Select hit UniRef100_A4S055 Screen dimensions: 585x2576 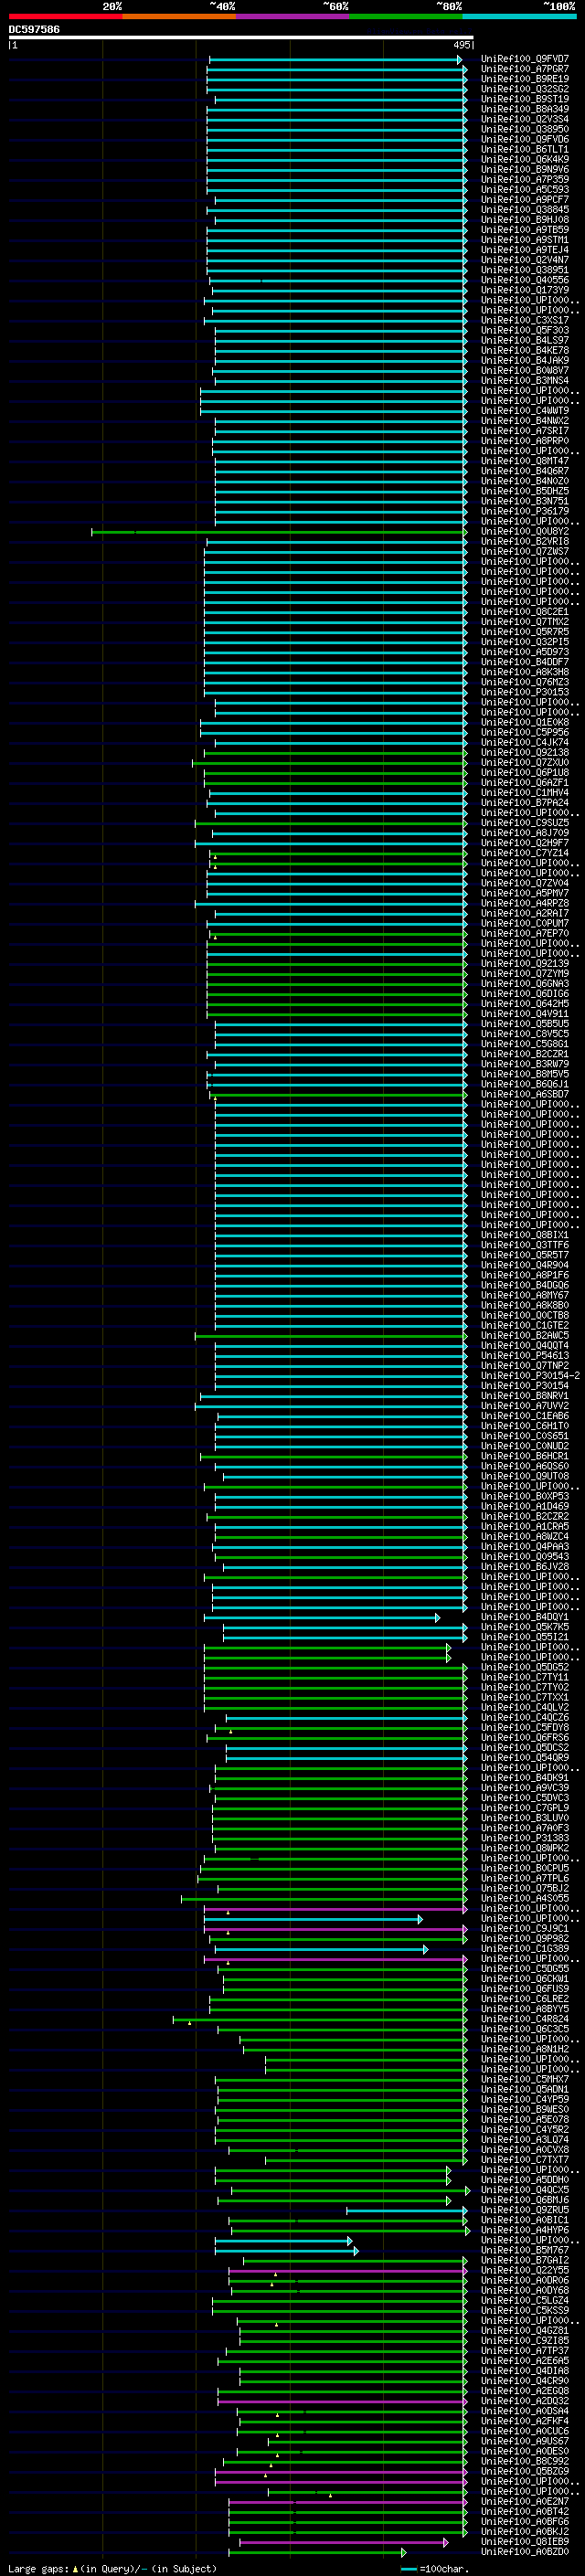(x=524, y=1898)
